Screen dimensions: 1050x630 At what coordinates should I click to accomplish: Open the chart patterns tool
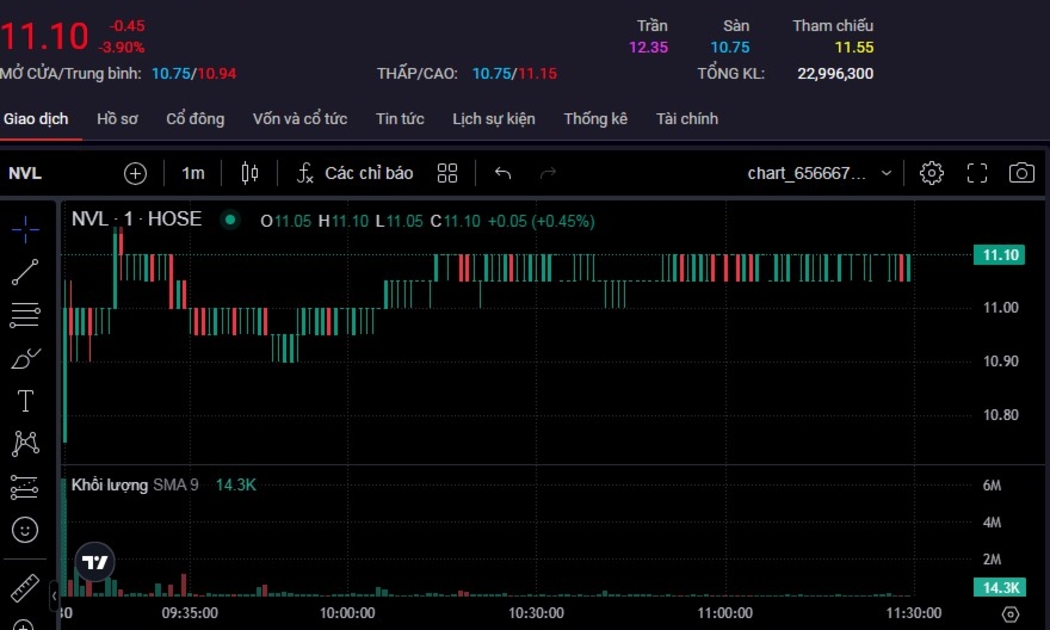[26, 443]
